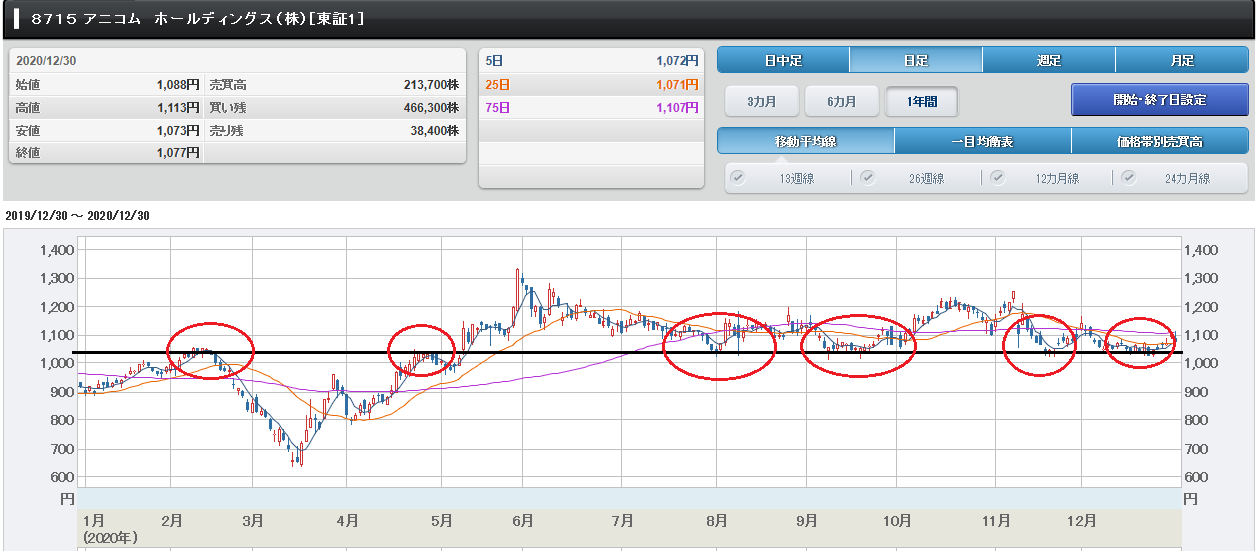Click the 5日 moving average row

[592, 61]
